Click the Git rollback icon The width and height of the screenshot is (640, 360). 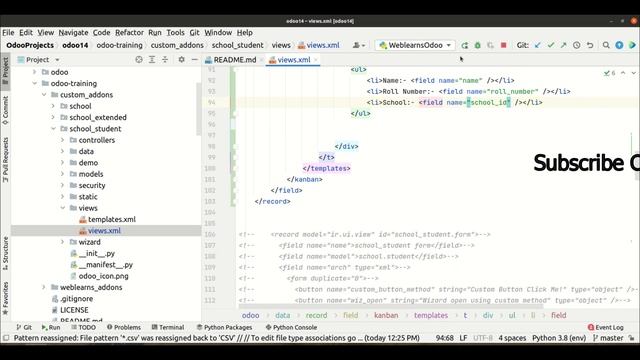tap(590, 45)
